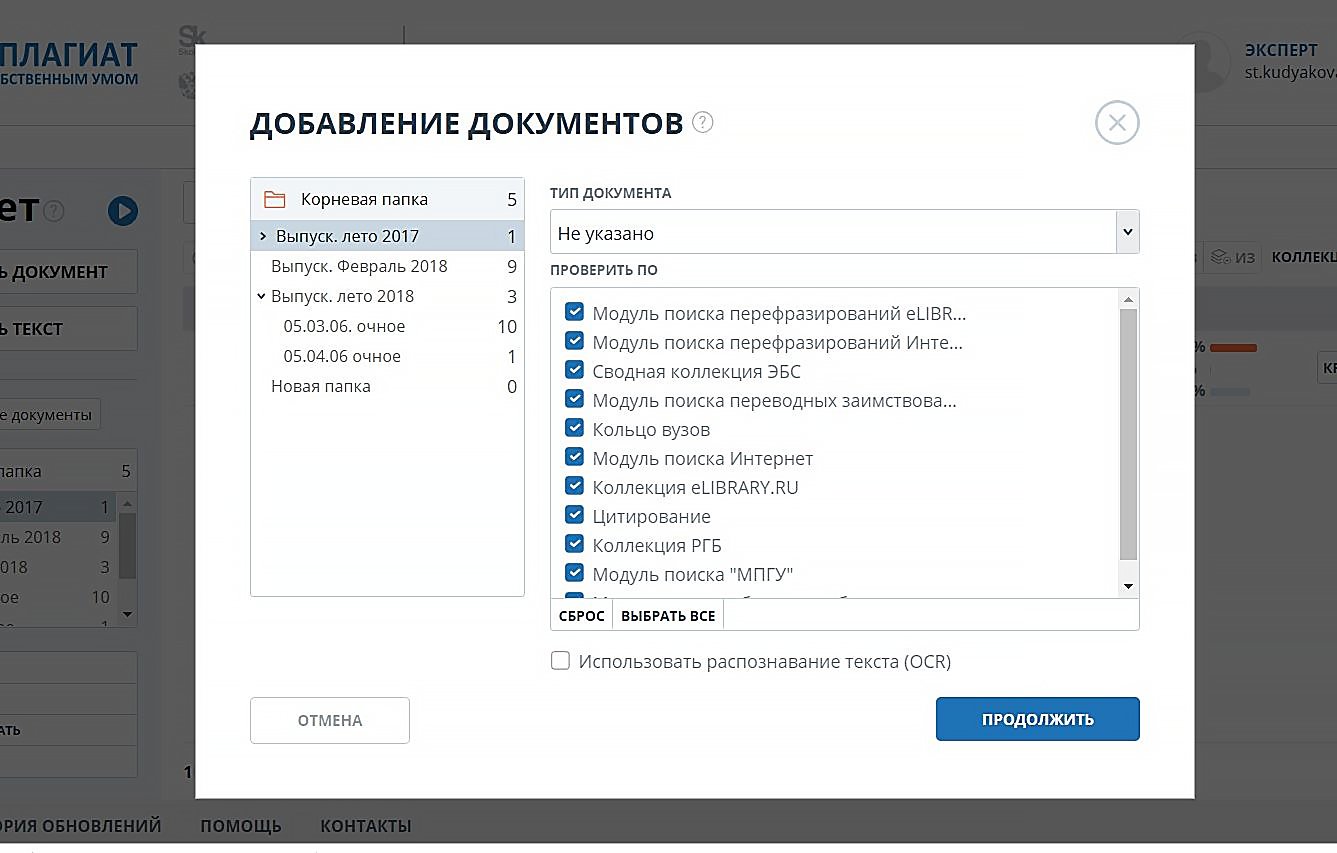Screen dimensions: 1337x853
Task: Select the 05.04.06 очное subfolder
Action: (x=387, y=356)
